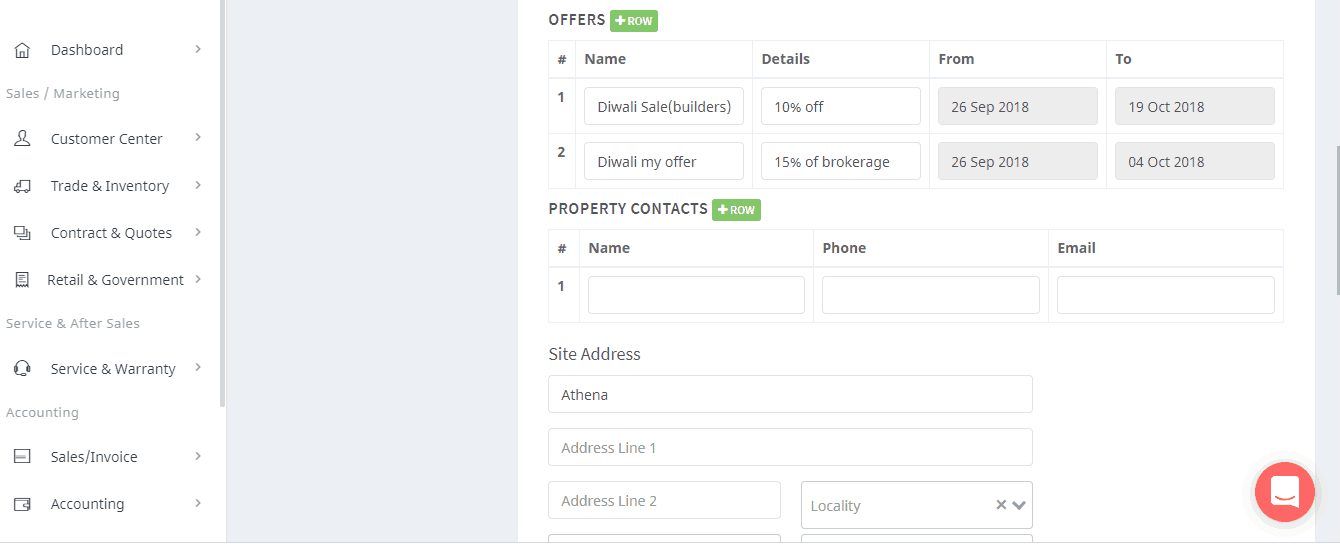Open the chat support bubble
Viewport: 1340px width, 544px height.
1285,492
